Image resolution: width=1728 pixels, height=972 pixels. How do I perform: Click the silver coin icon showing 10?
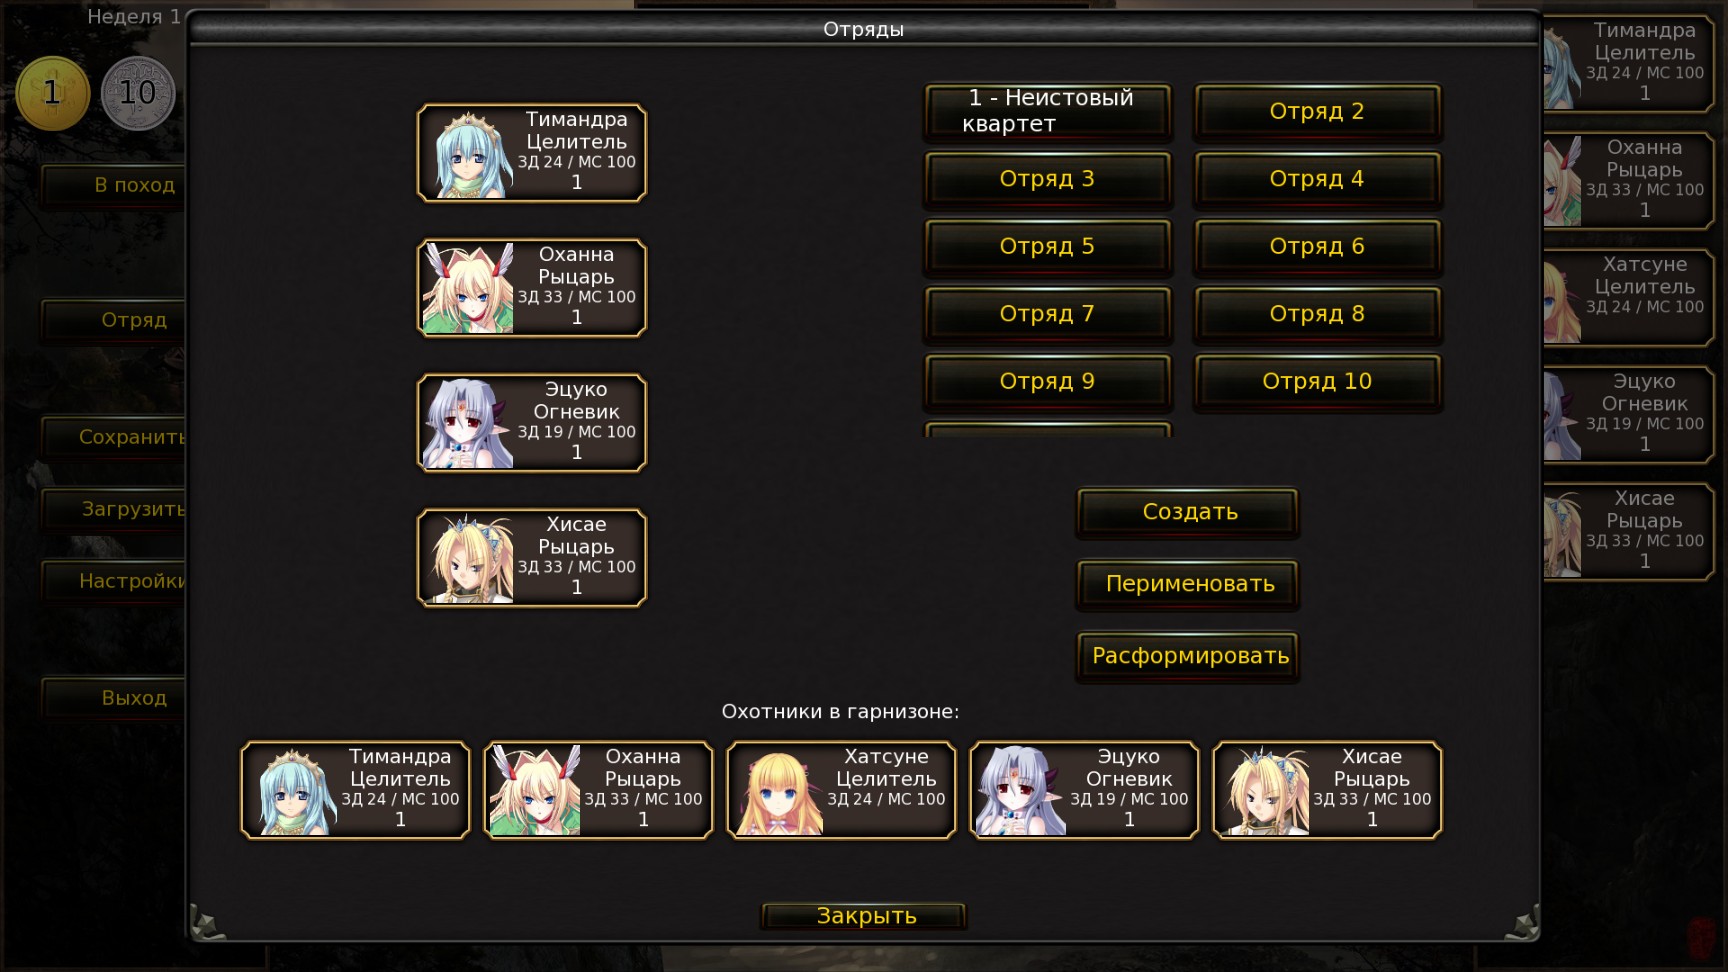coord(138,94)
